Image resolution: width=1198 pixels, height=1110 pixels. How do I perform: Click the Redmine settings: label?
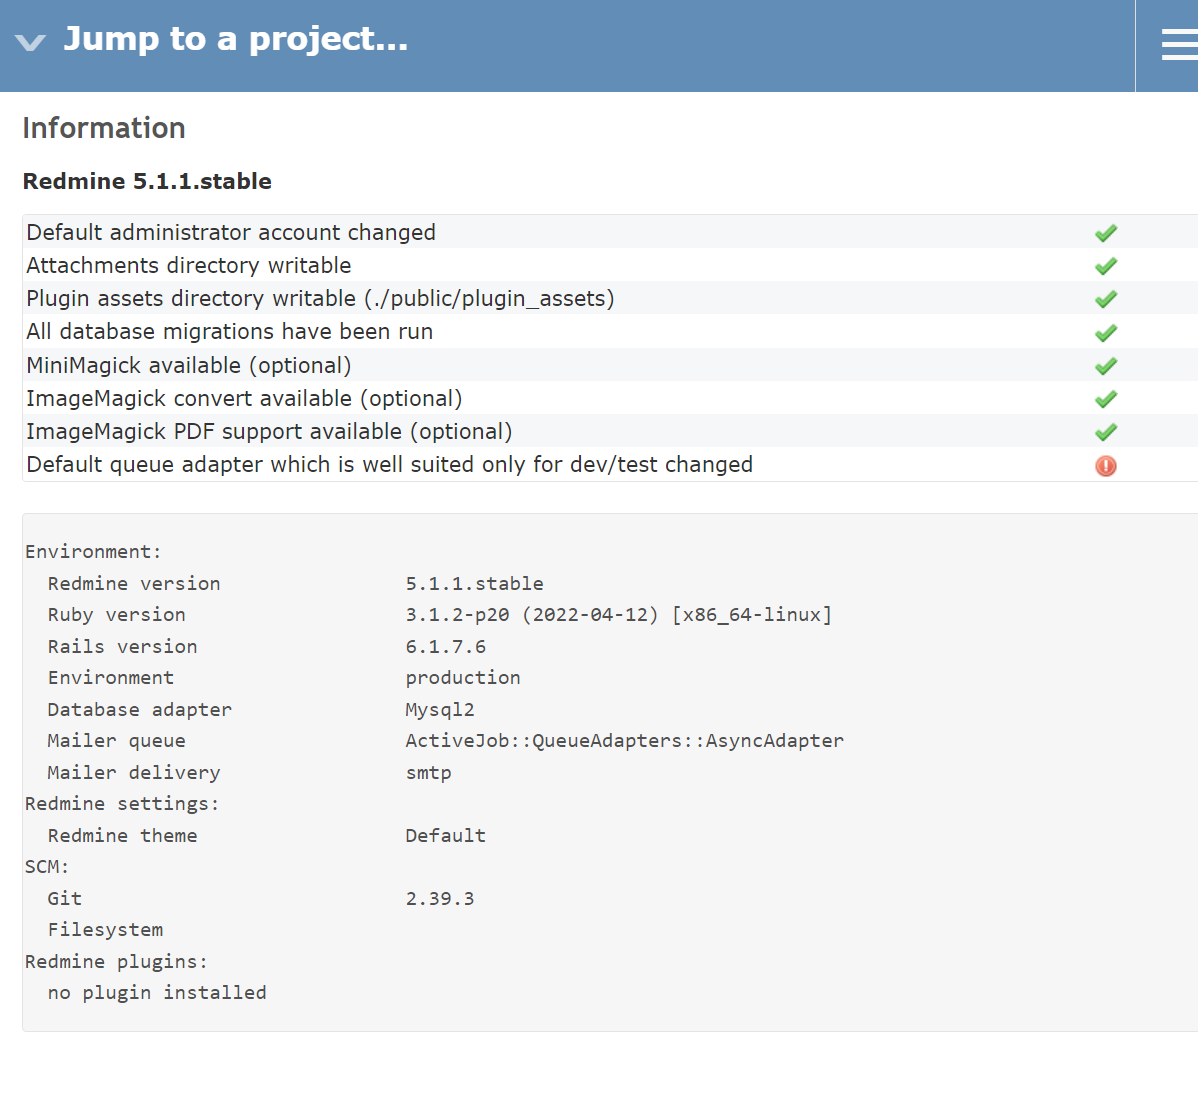[122, 804]
